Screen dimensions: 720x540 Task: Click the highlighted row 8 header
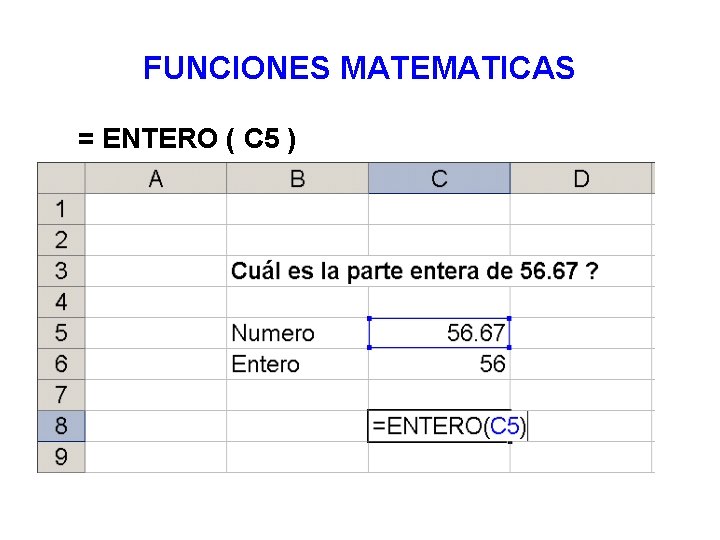pos(61,426)
